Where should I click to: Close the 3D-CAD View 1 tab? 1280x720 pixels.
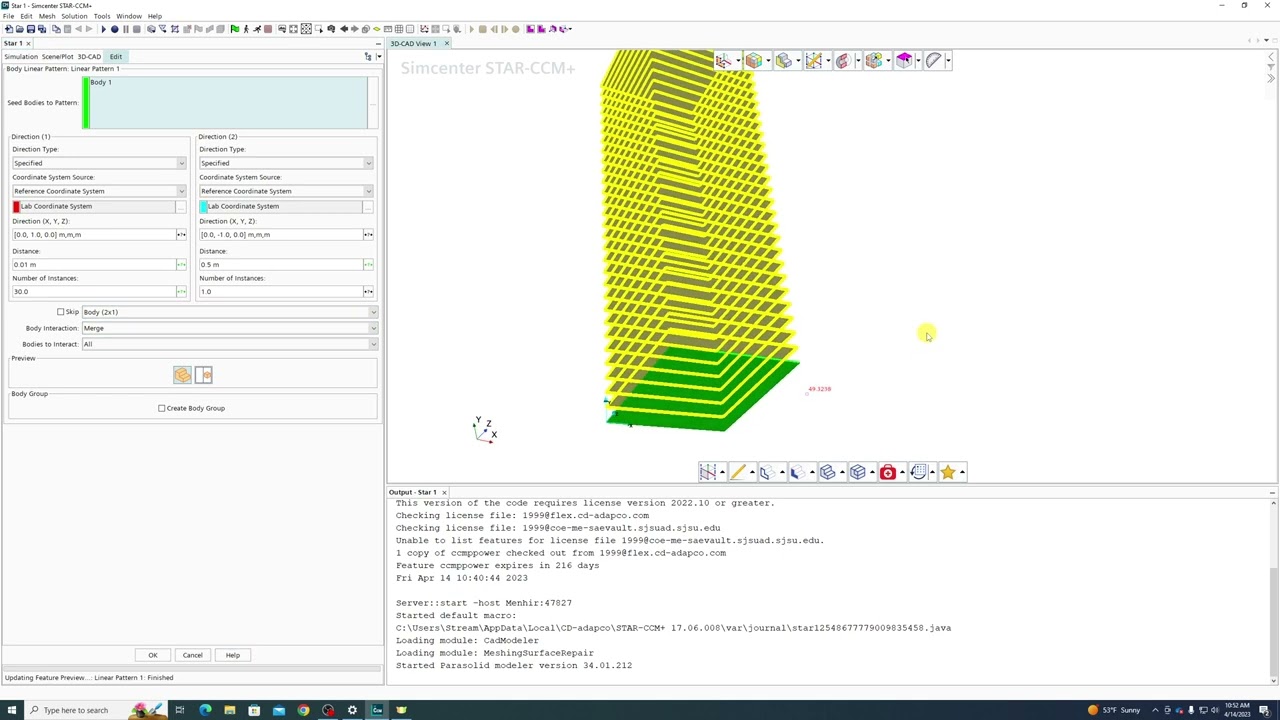coord(446,43)
